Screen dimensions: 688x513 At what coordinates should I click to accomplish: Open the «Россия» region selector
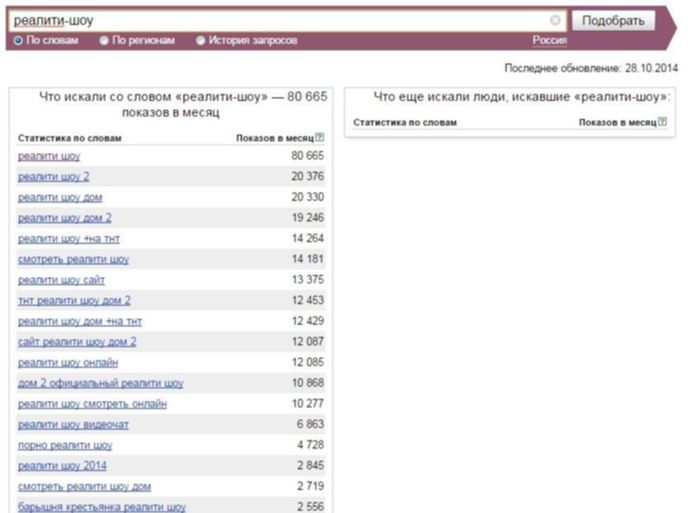[x=549, y=41]
